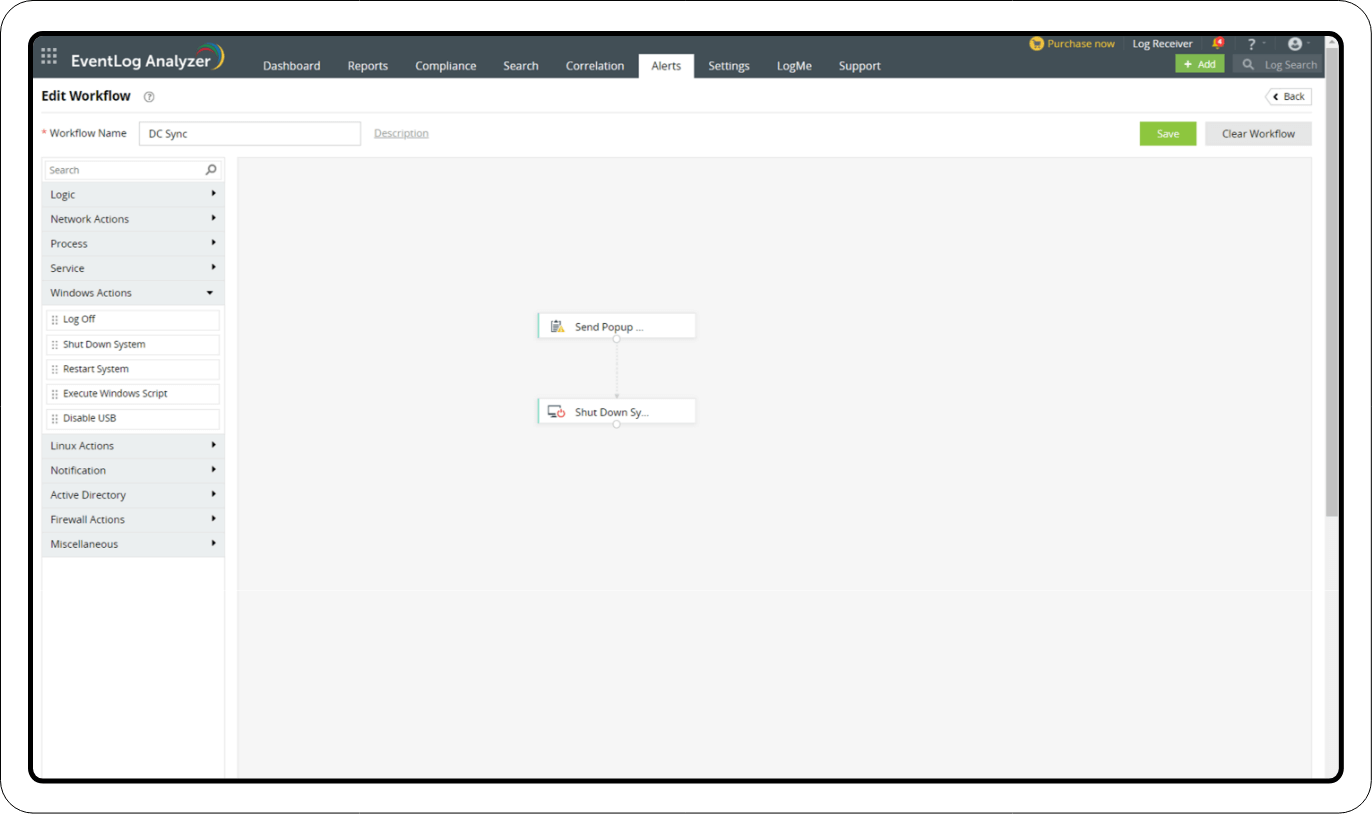
Task: Click the shutdown monitor icon on Shut Down node
Action: (556, 410)
